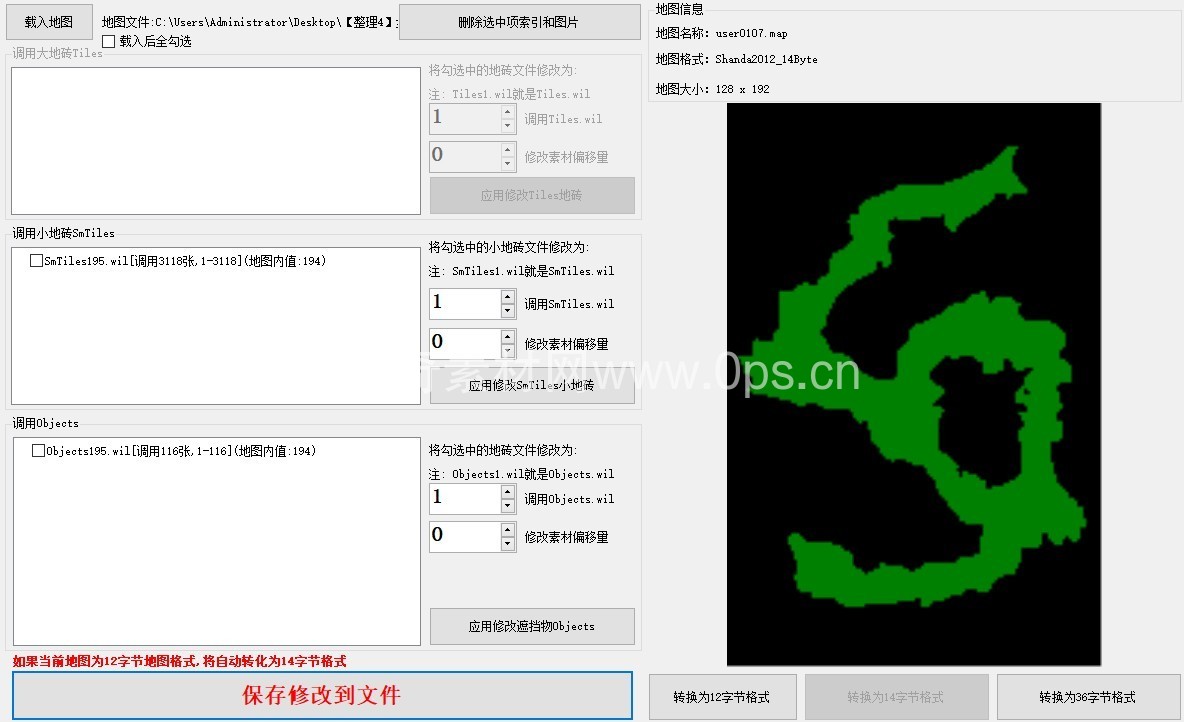Increase SmTiles 修改素材偏移量 with up arrow
1184x722 pixels.
(508, 337)
